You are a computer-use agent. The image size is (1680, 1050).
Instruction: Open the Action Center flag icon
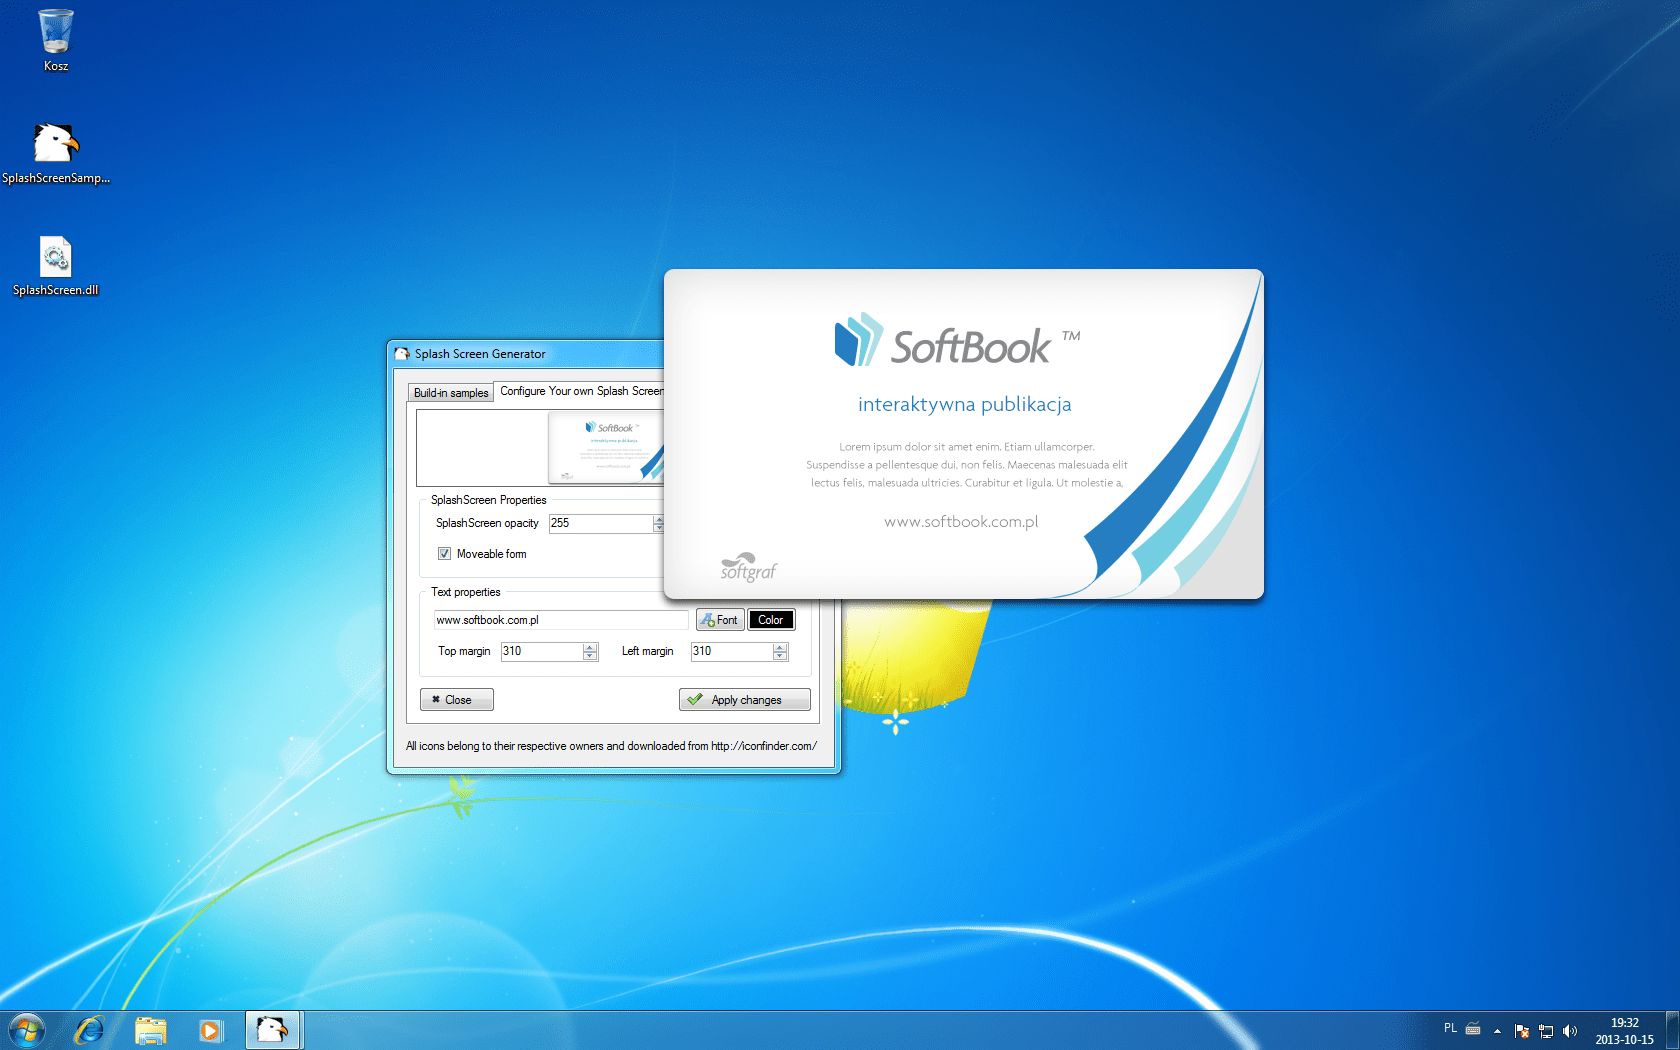1522,1030
